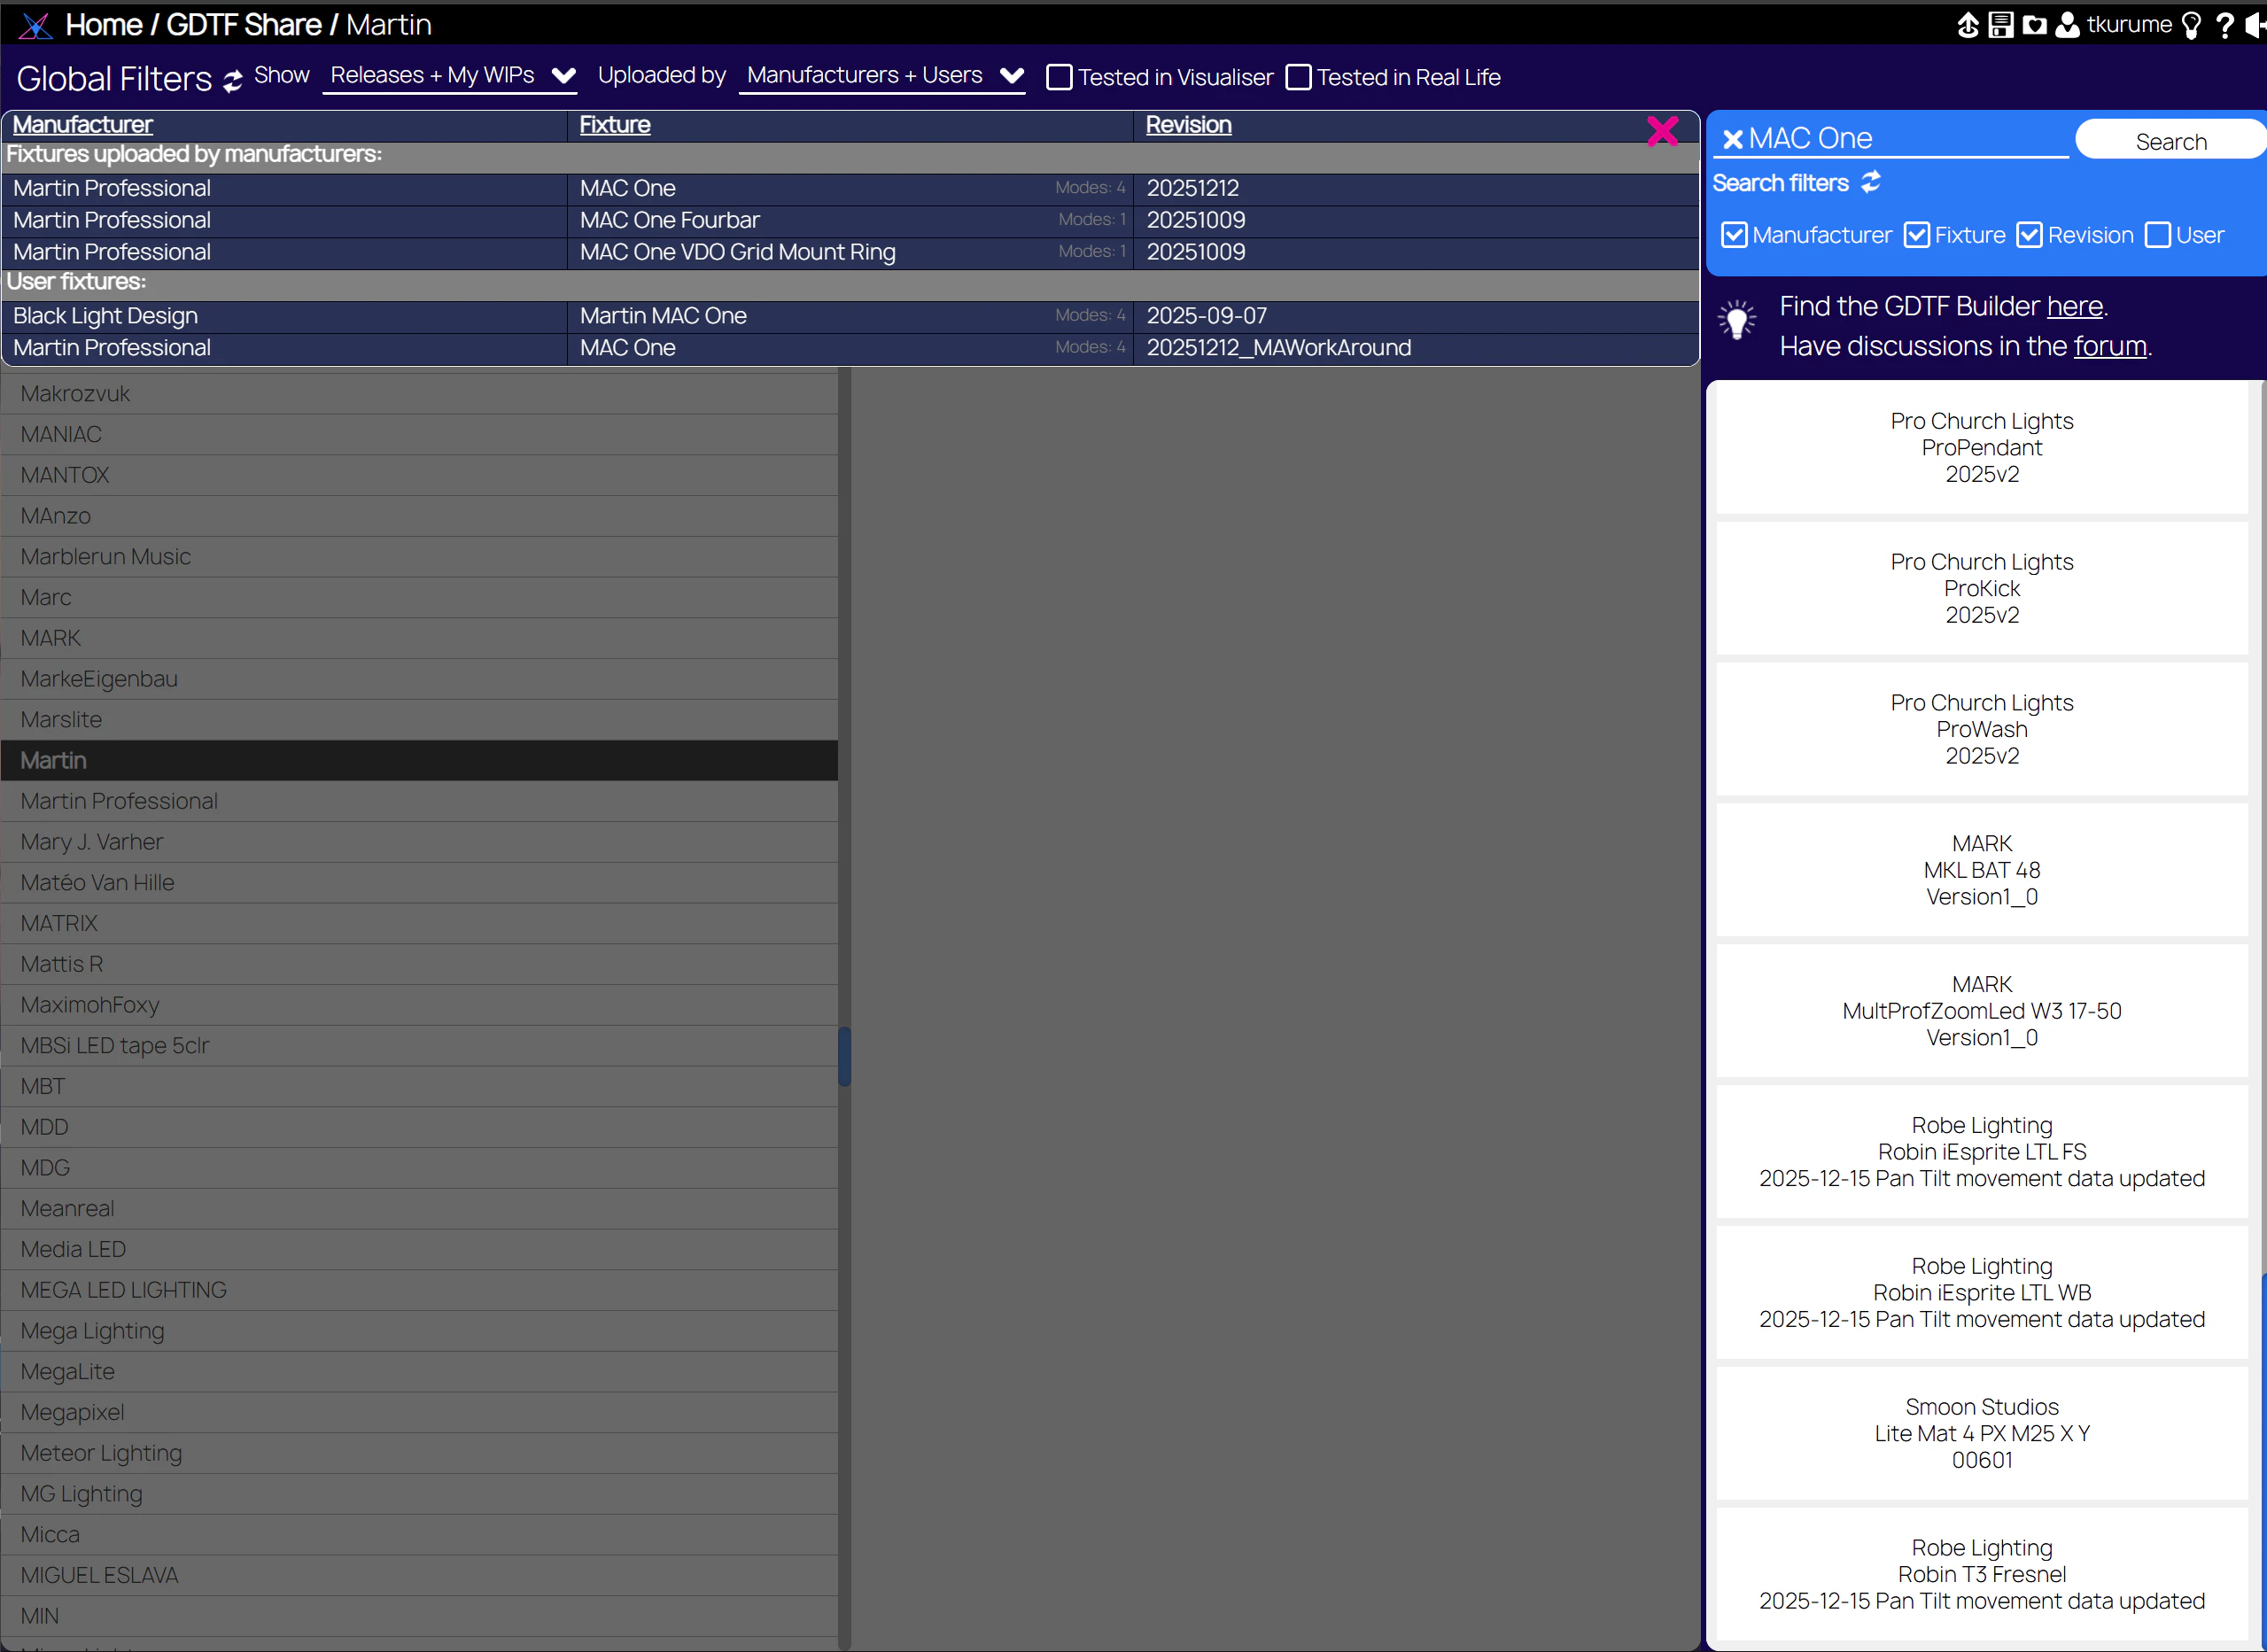
Task: Check the User search filter
Action: tap(2158, 235)
